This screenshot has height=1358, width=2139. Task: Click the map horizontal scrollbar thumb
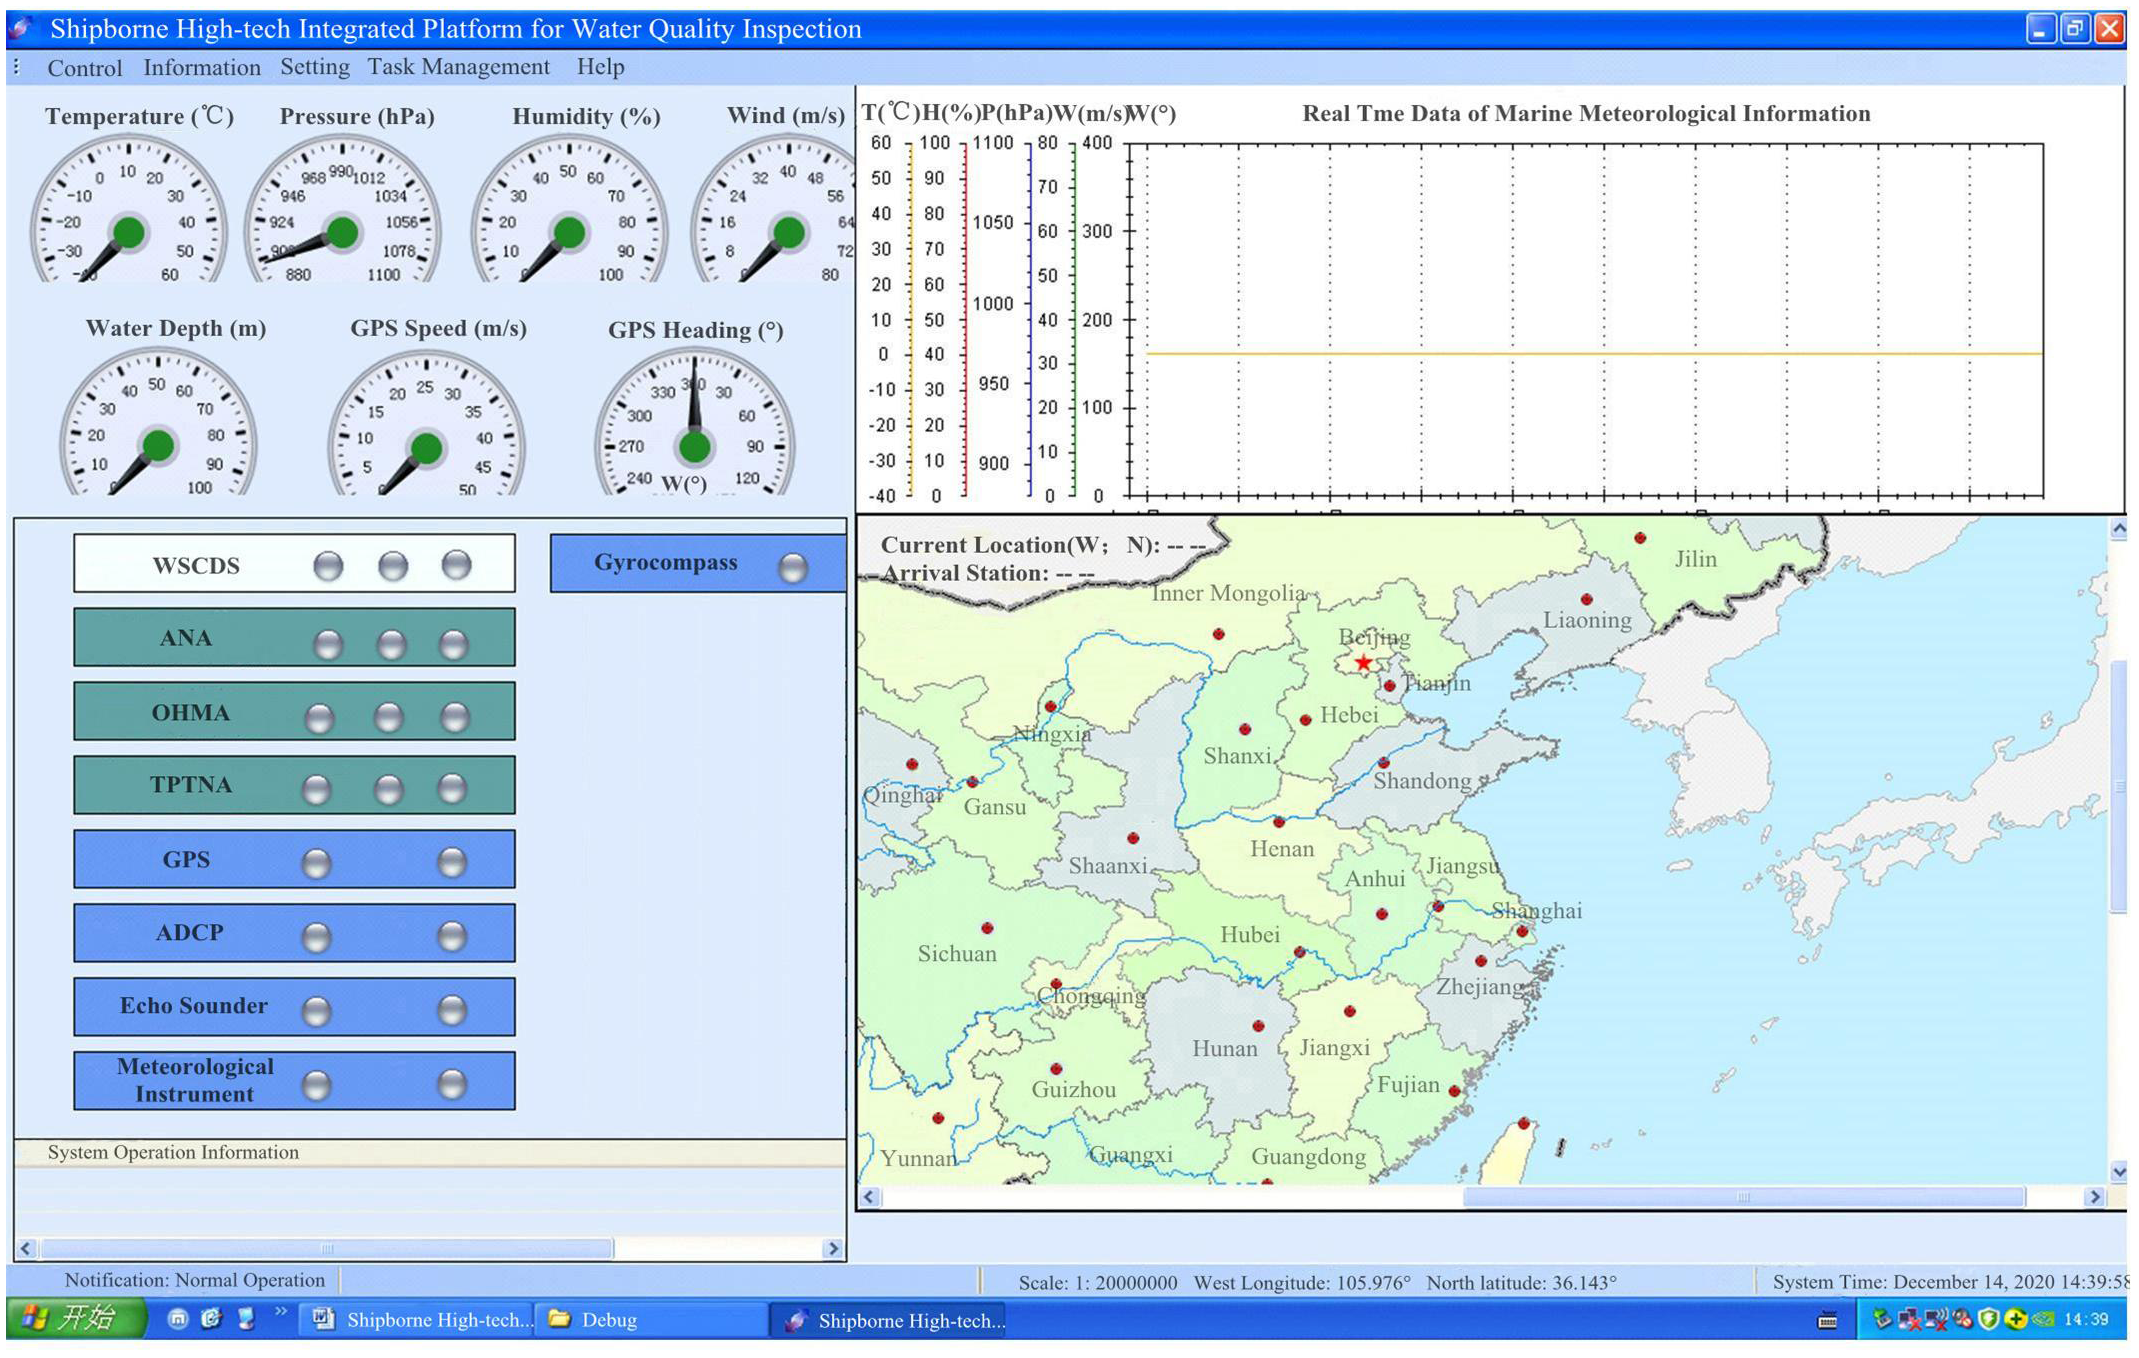(x=1742, y=1197)
